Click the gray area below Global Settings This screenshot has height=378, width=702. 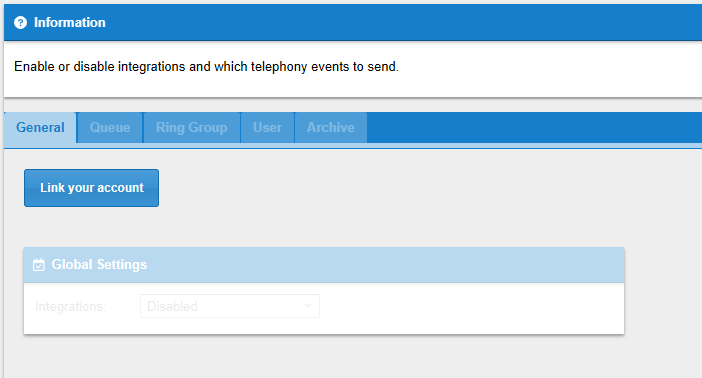(x=324, y=357)
